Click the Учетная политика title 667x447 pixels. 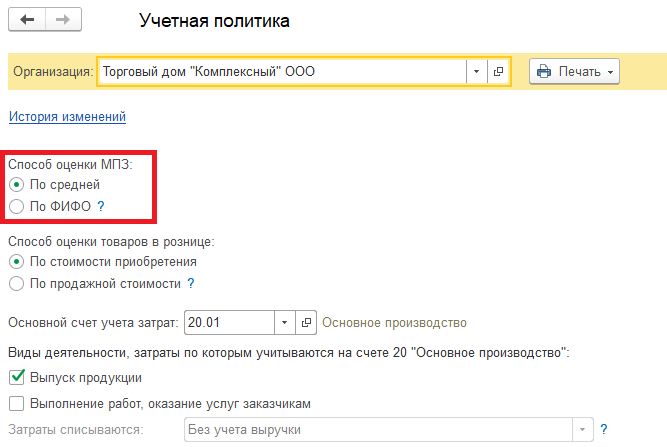pyautogui.click(x=214, y=21)
